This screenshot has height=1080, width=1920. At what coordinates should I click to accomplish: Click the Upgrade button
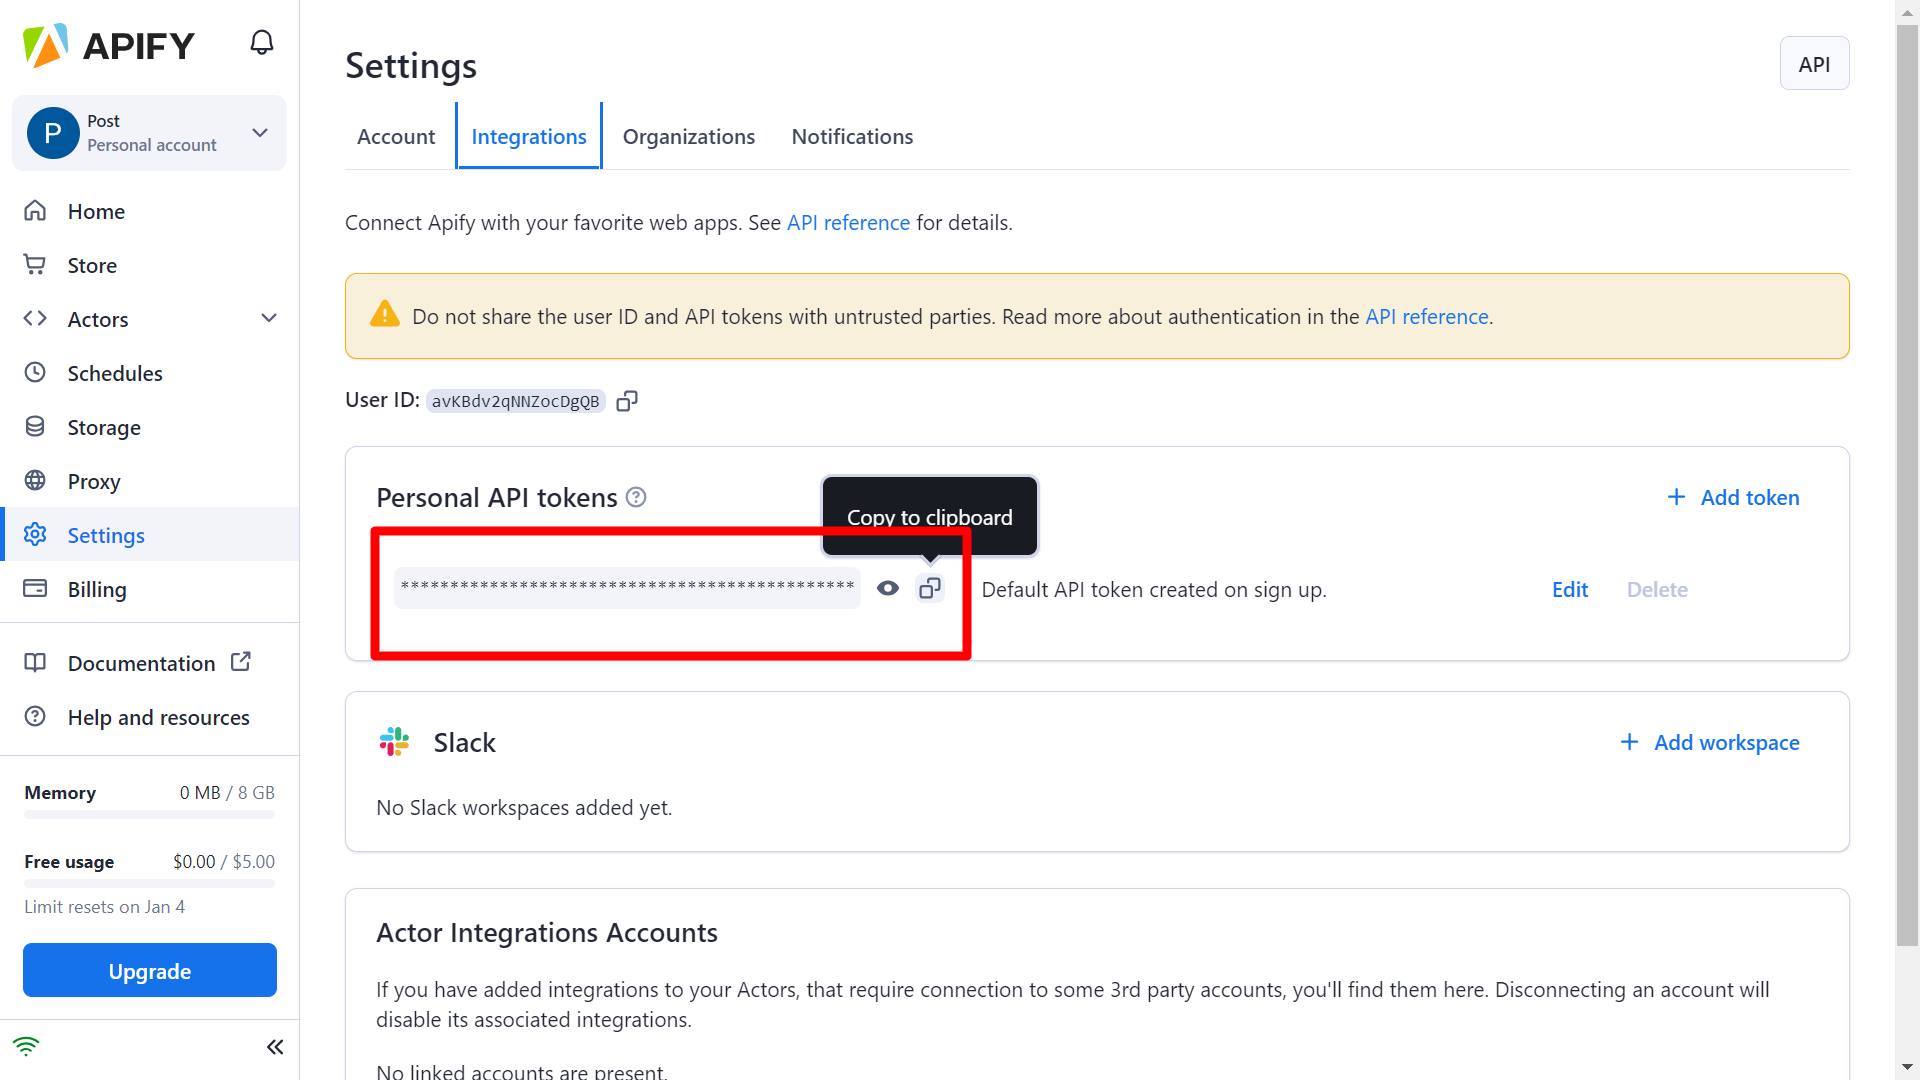150,970
